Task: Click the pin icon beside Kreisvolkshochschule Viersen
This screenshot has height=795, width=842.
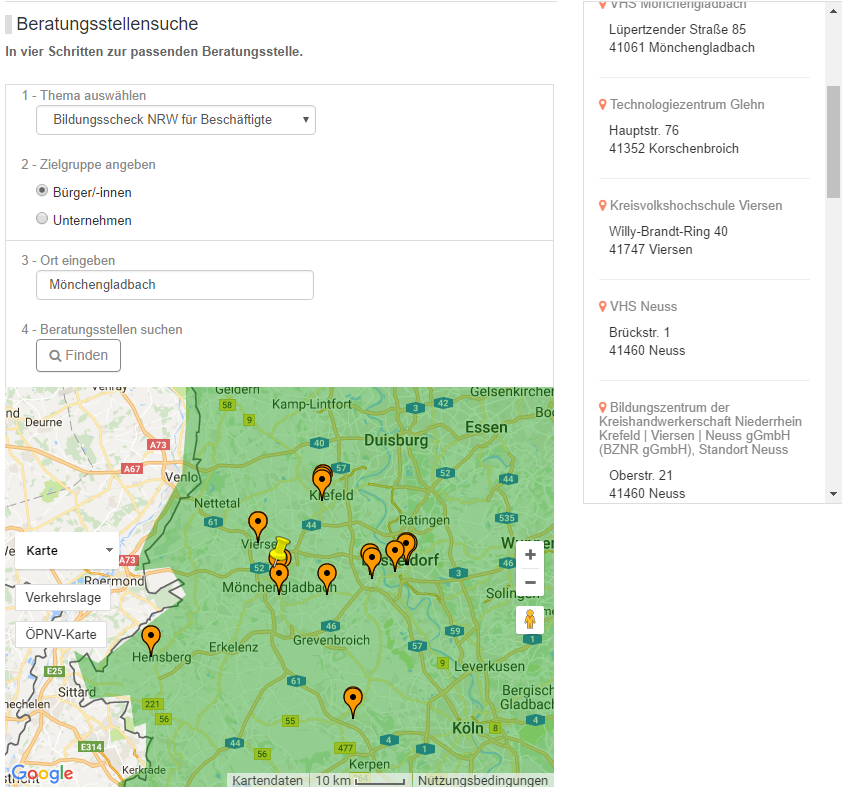Action: tap(603, 206)
